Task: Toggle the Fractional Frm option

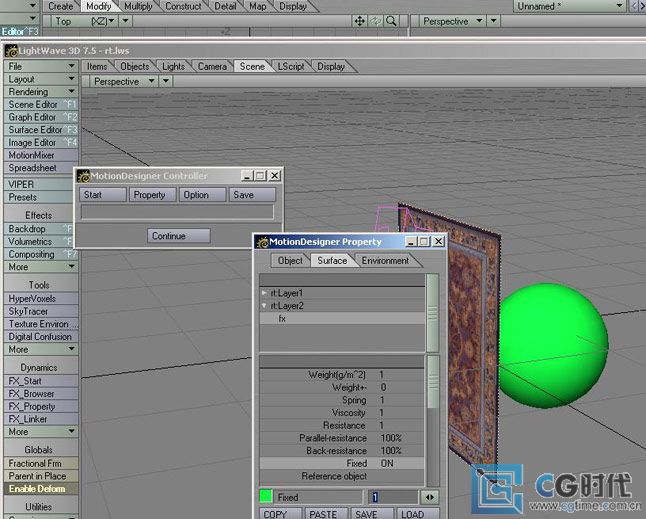Action: [x=40, y=463]
